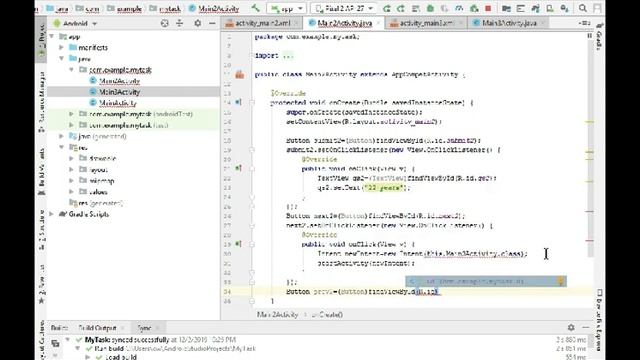Switch to Sync tab in Build panel
This screenshot has height=360, width=640.
(x=144, y=328)
